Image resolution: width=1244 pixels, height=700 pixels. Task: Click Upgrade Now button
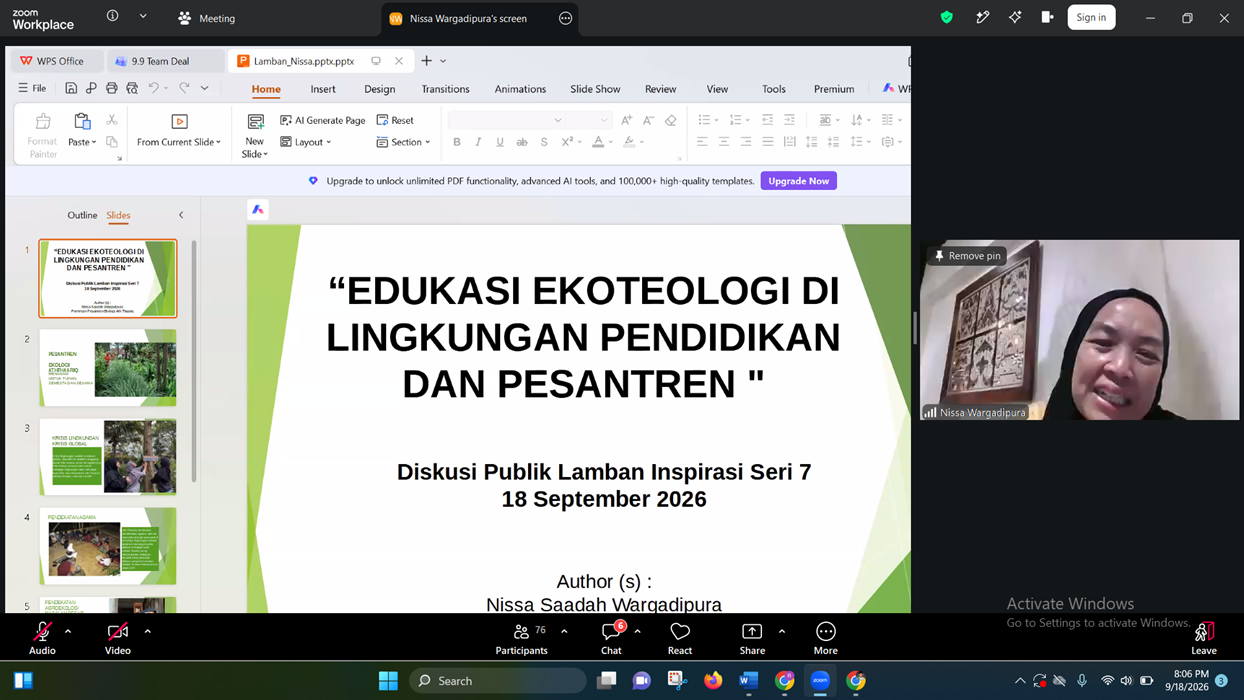[x=798, y=181]
